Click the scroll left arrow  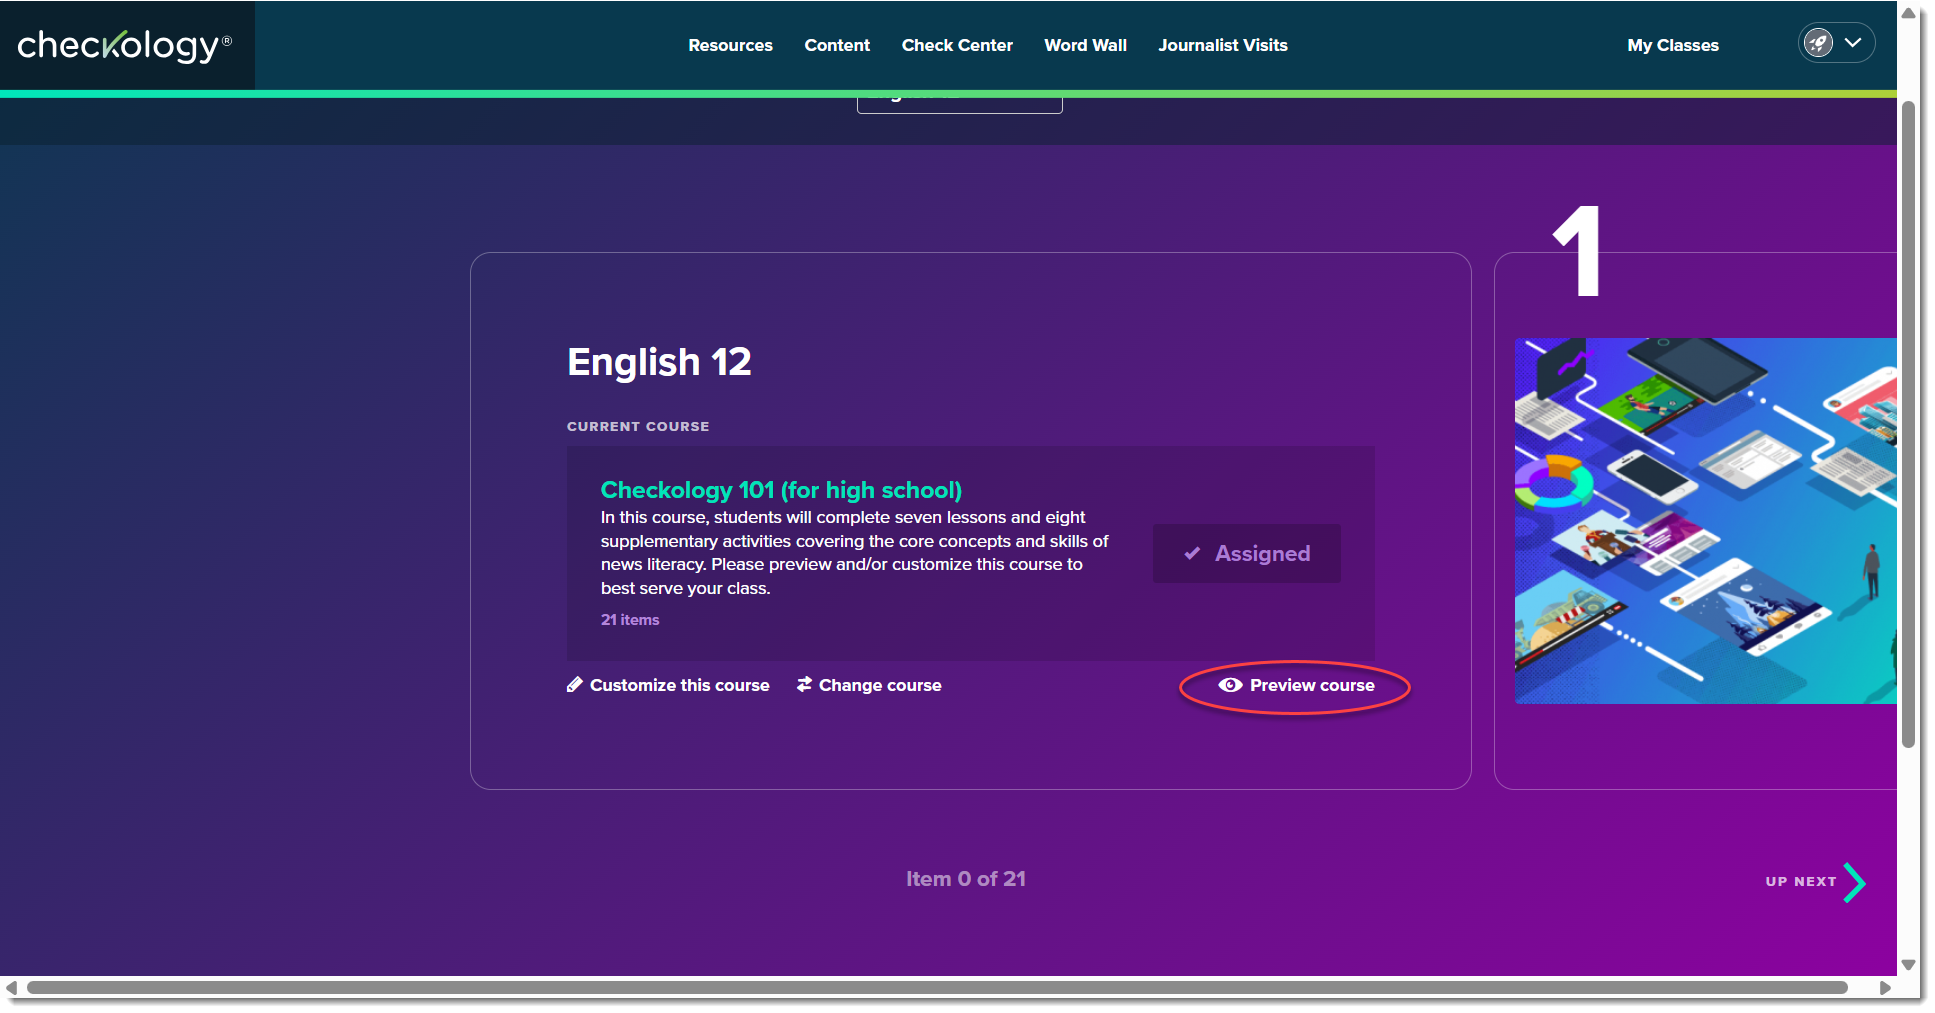click(11, 988)
